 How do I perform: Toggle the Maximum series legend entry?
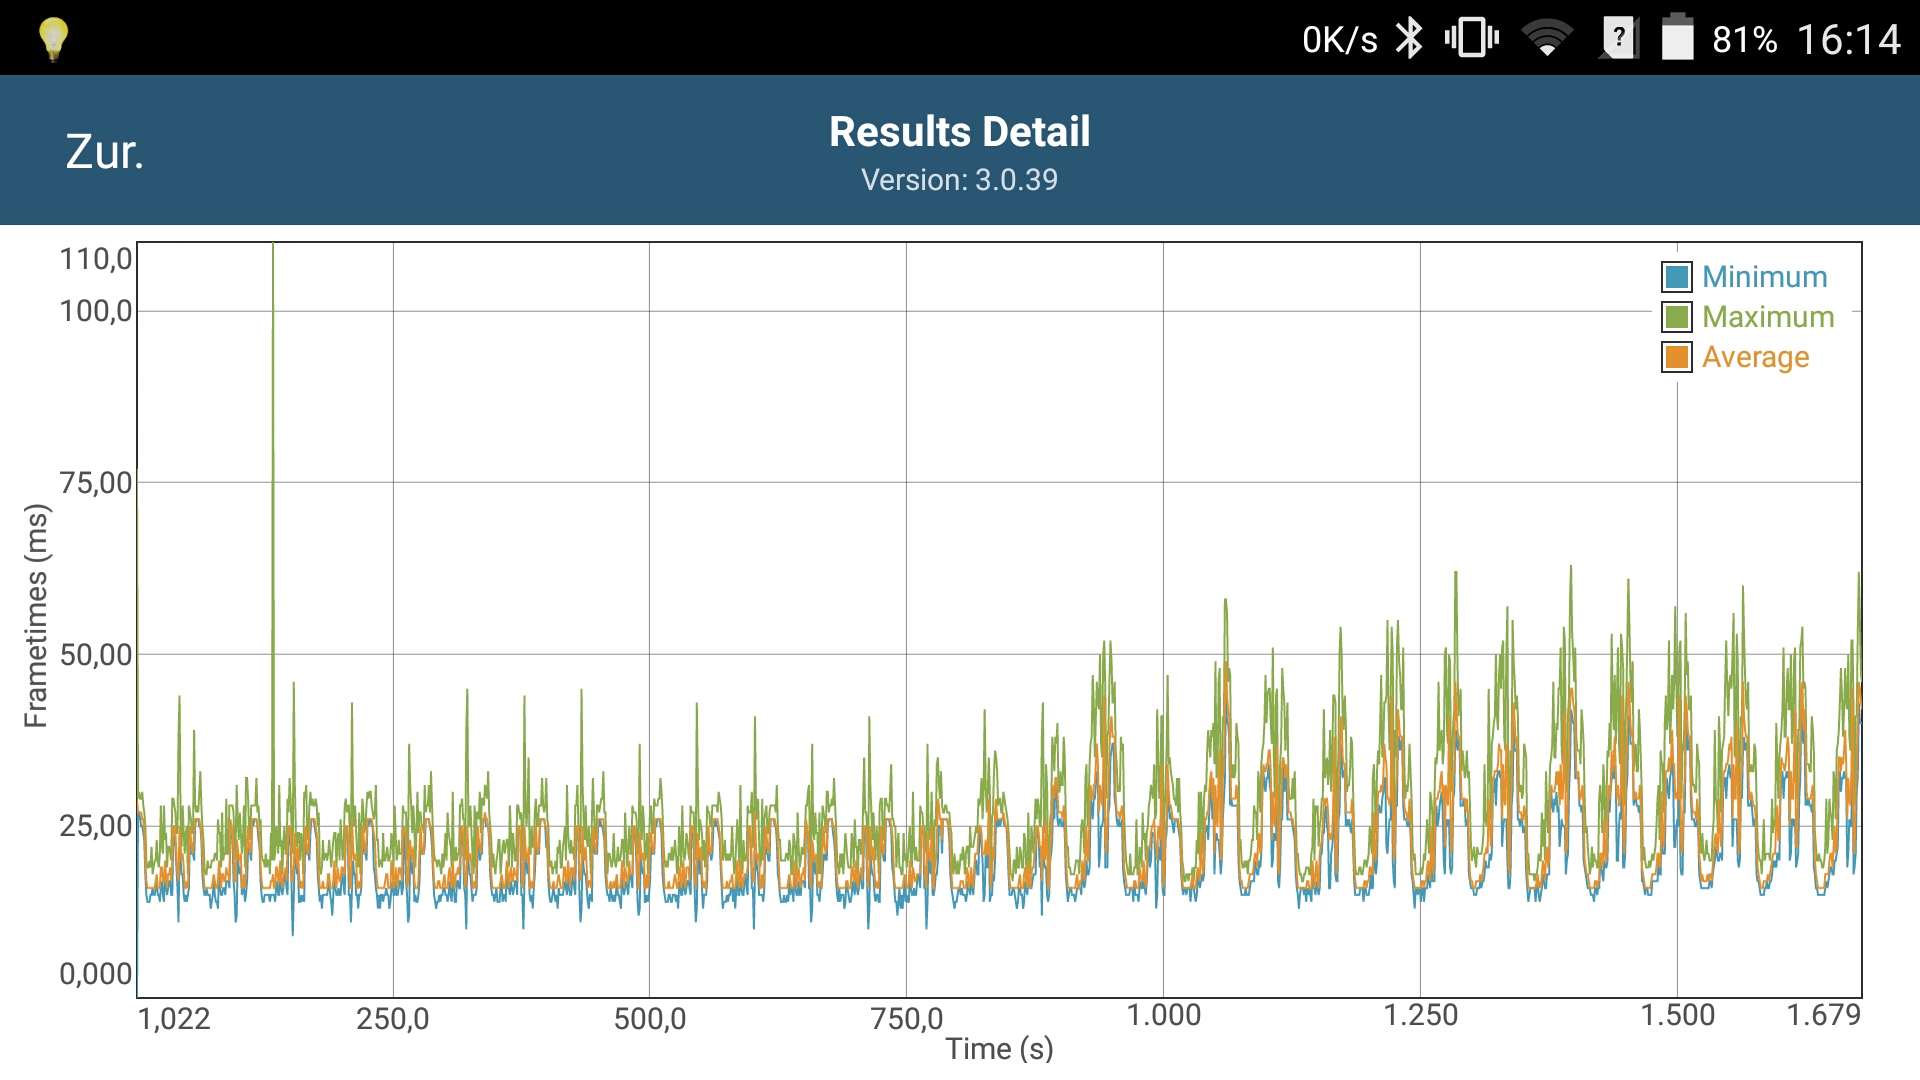(1767, 317)
